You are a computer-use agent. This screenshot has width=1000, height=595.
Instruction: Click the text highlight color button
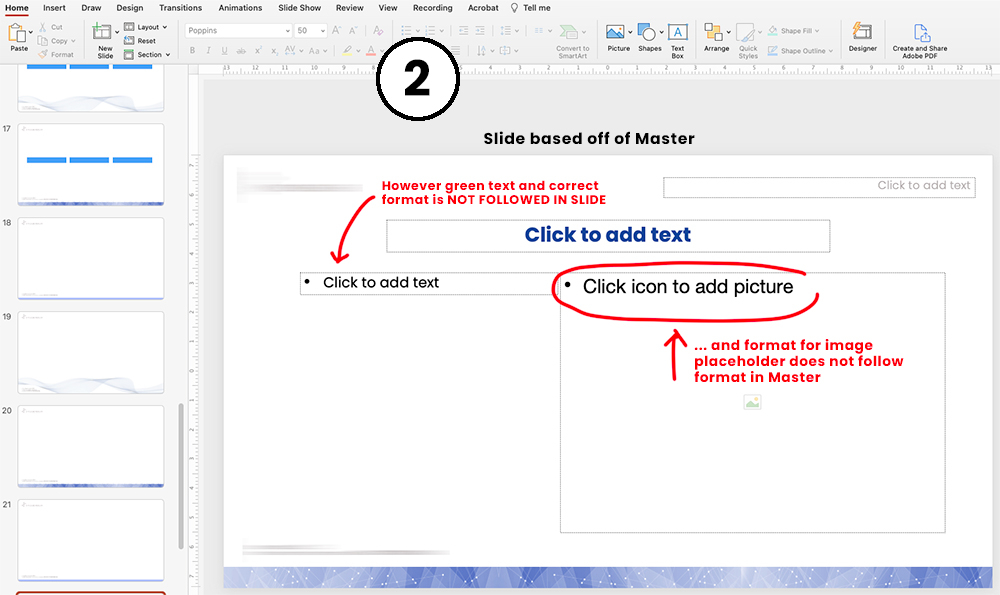(x=347, y=50)
